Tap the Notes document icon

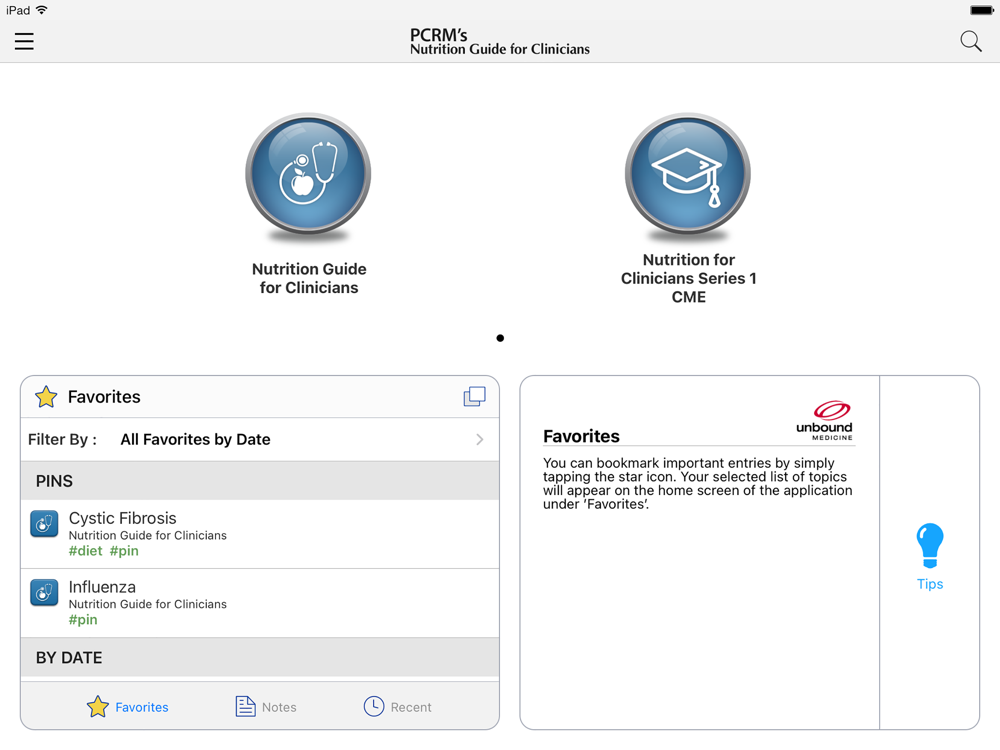tap(246, 706)
